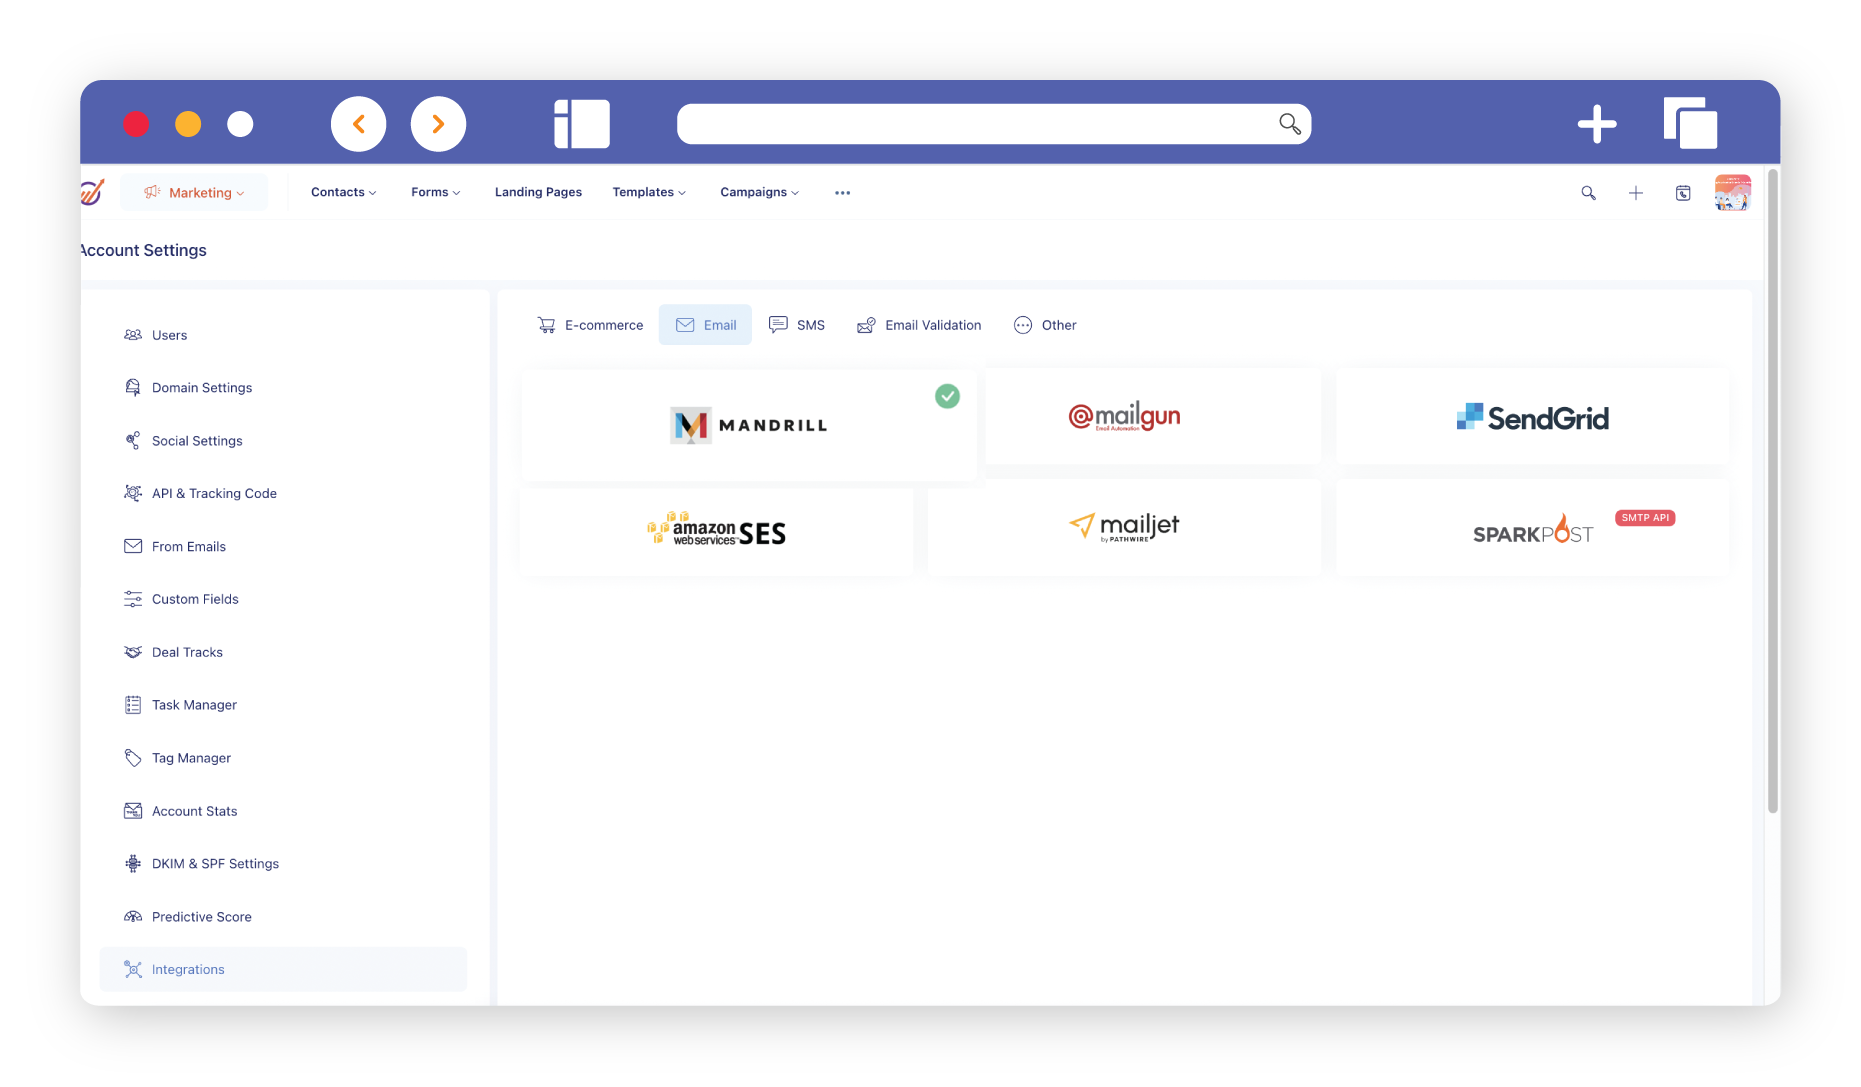Image resolution: width=1861 pixels, height=1087 pixels.
Task: Open the user profile avatar
Action: (x=1732, y=193)
